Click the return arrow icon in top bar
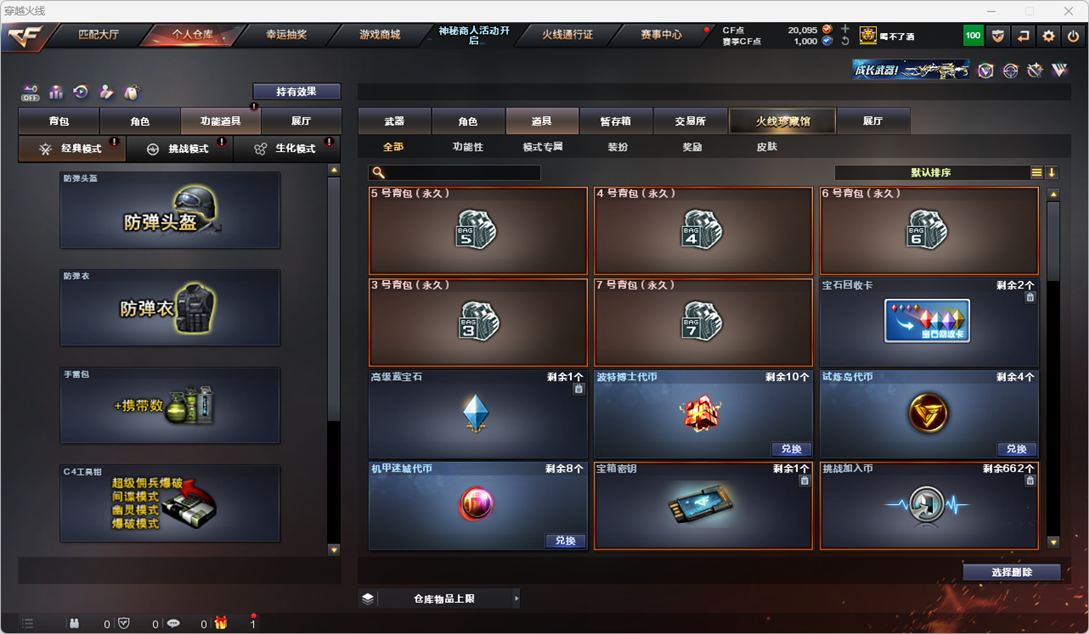The width and height of the screenshot is (1089, 634). click(x=1023, y=36)
